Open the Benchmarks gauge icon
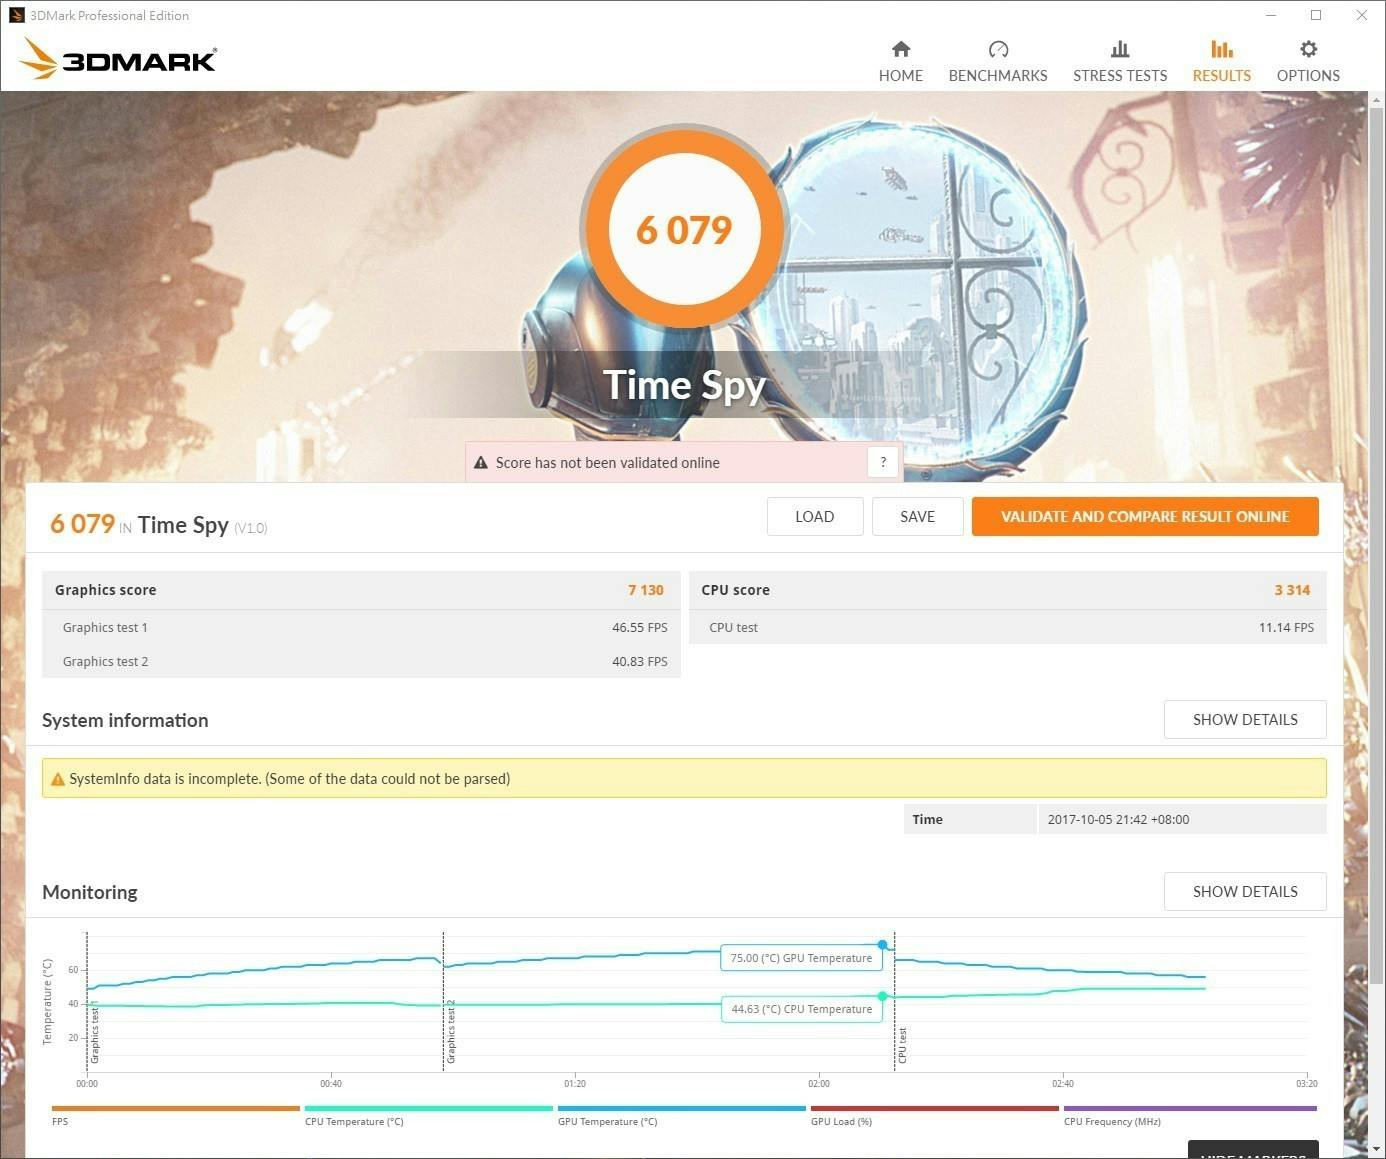 (x=998, y=49)
